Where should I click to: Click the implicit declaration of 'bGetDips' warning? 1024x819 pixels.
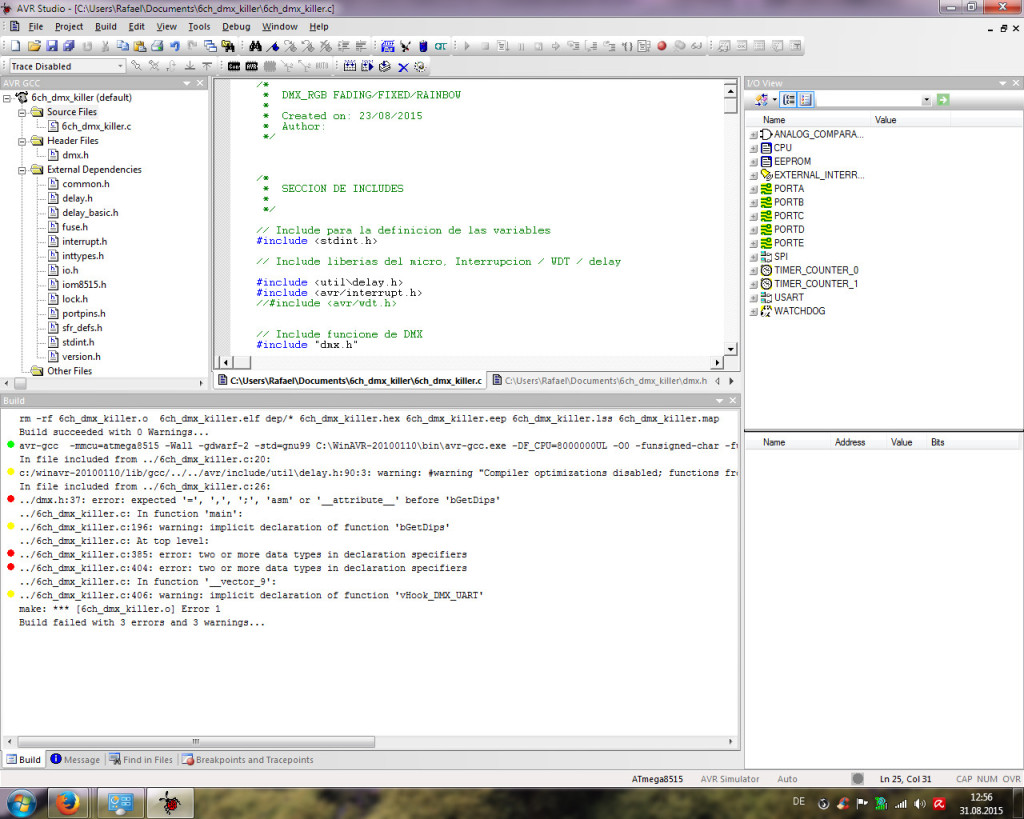[234, 527]
